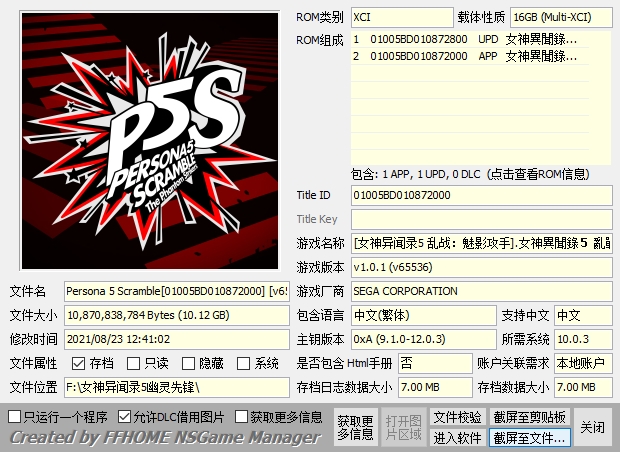Toggle the 存档 (Archive) file attribute checkbox

coord(78,363)
